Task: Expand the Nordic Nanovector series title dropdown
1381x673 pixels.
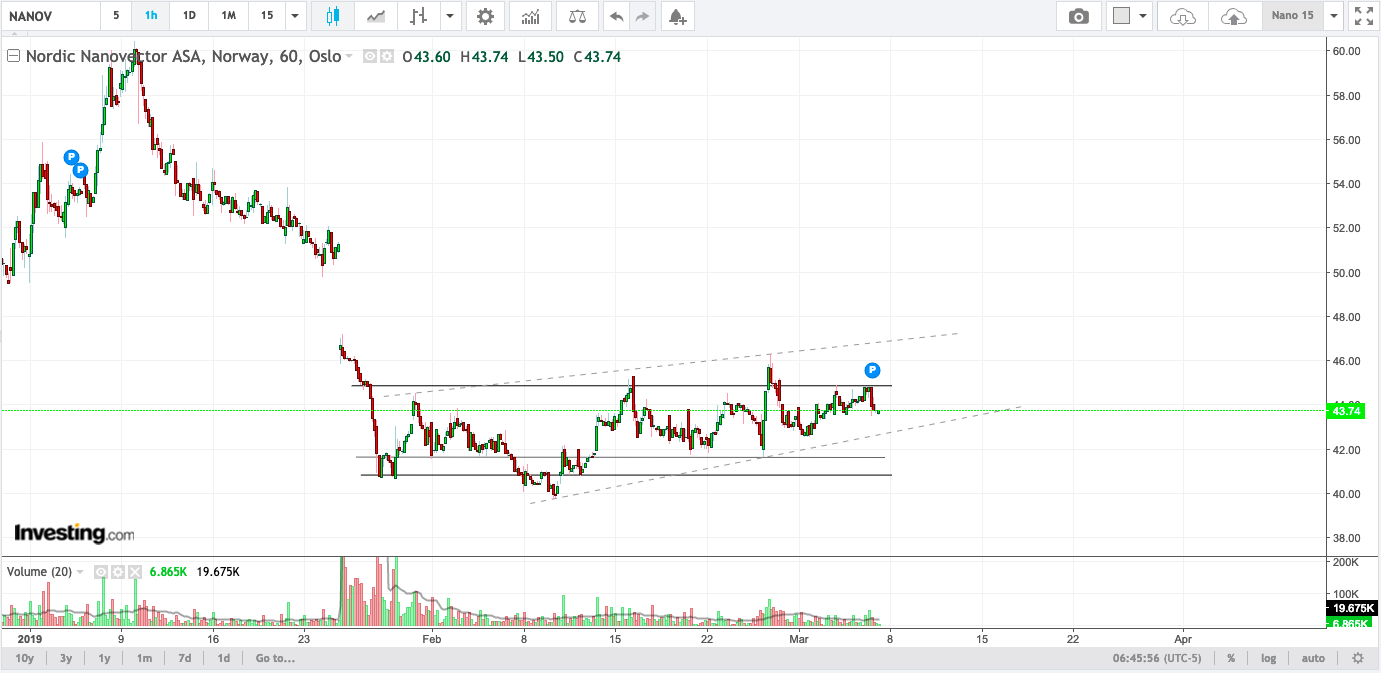Action: (x=349, y=57)
